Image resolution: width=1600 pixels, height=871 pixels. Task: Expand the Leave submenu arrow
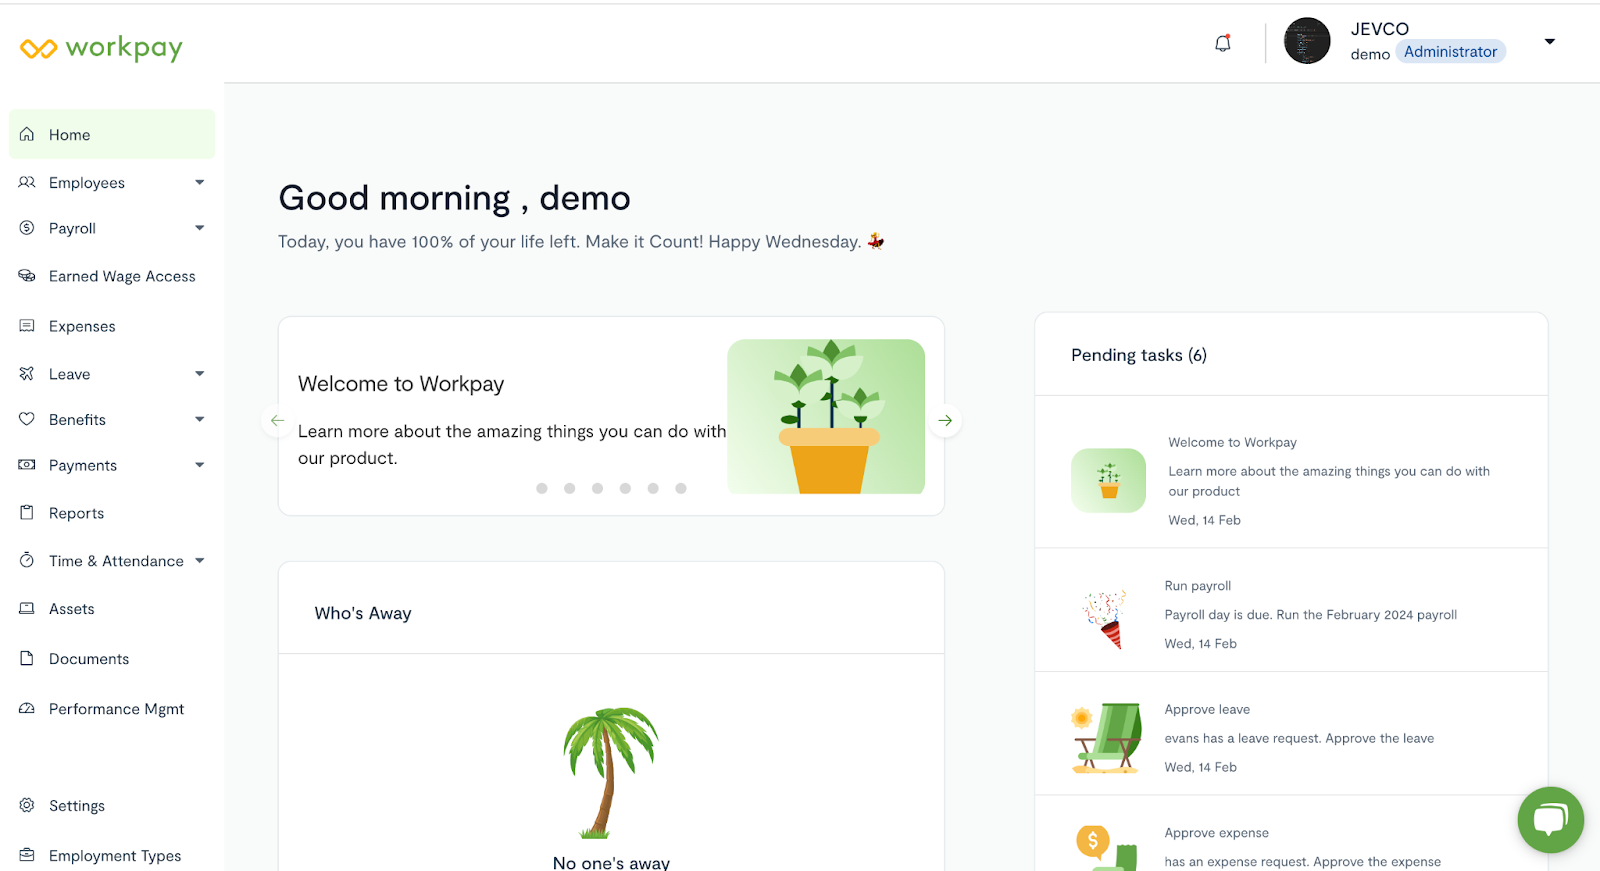coord(199,374)
